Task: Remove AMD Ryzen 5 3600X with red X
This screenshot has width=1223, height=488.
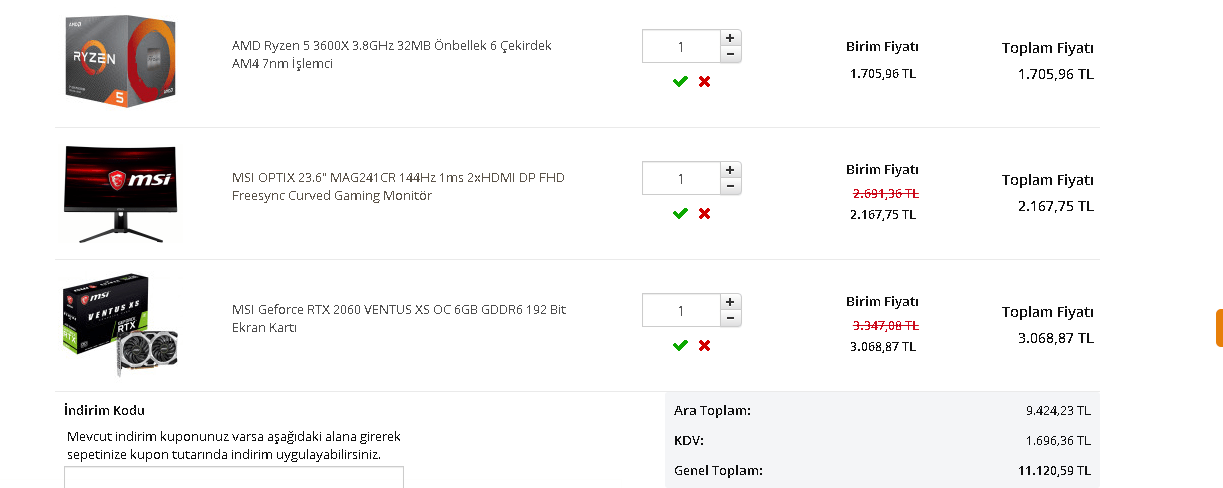Action: tap(704, 81)
